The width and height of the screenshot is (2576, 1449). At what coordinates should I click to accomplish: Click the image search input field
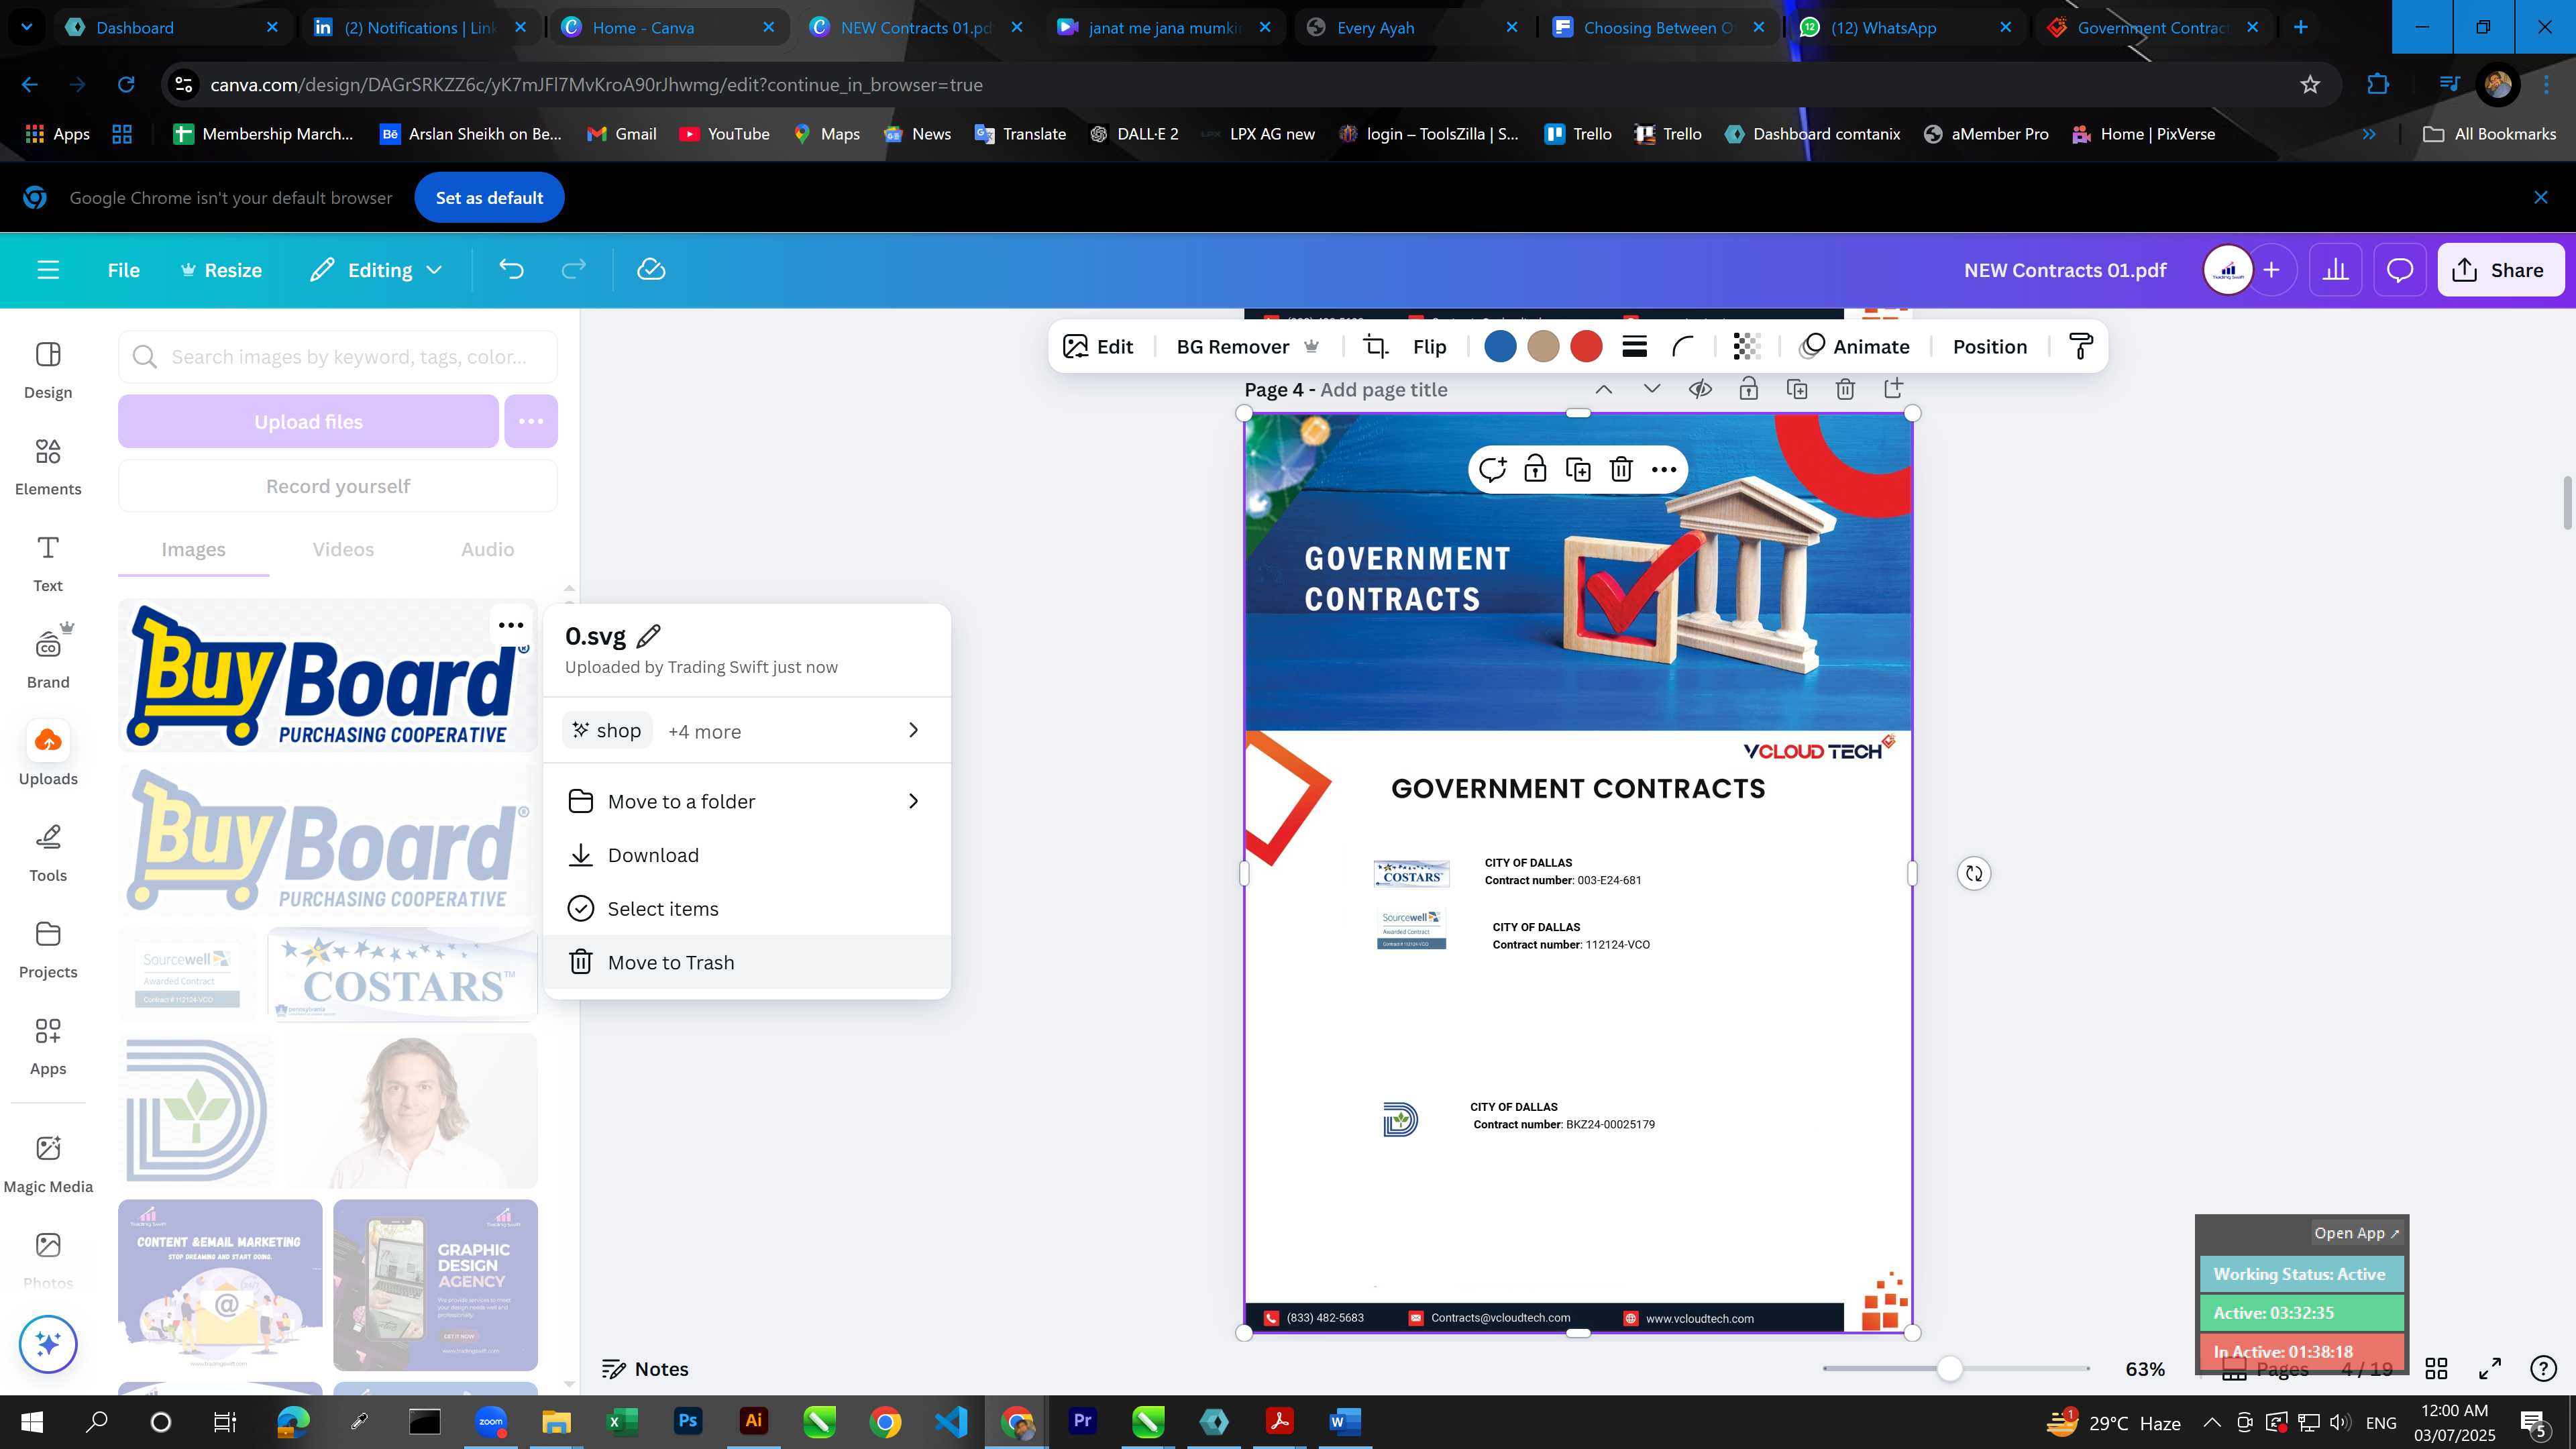tap(338, 357)
